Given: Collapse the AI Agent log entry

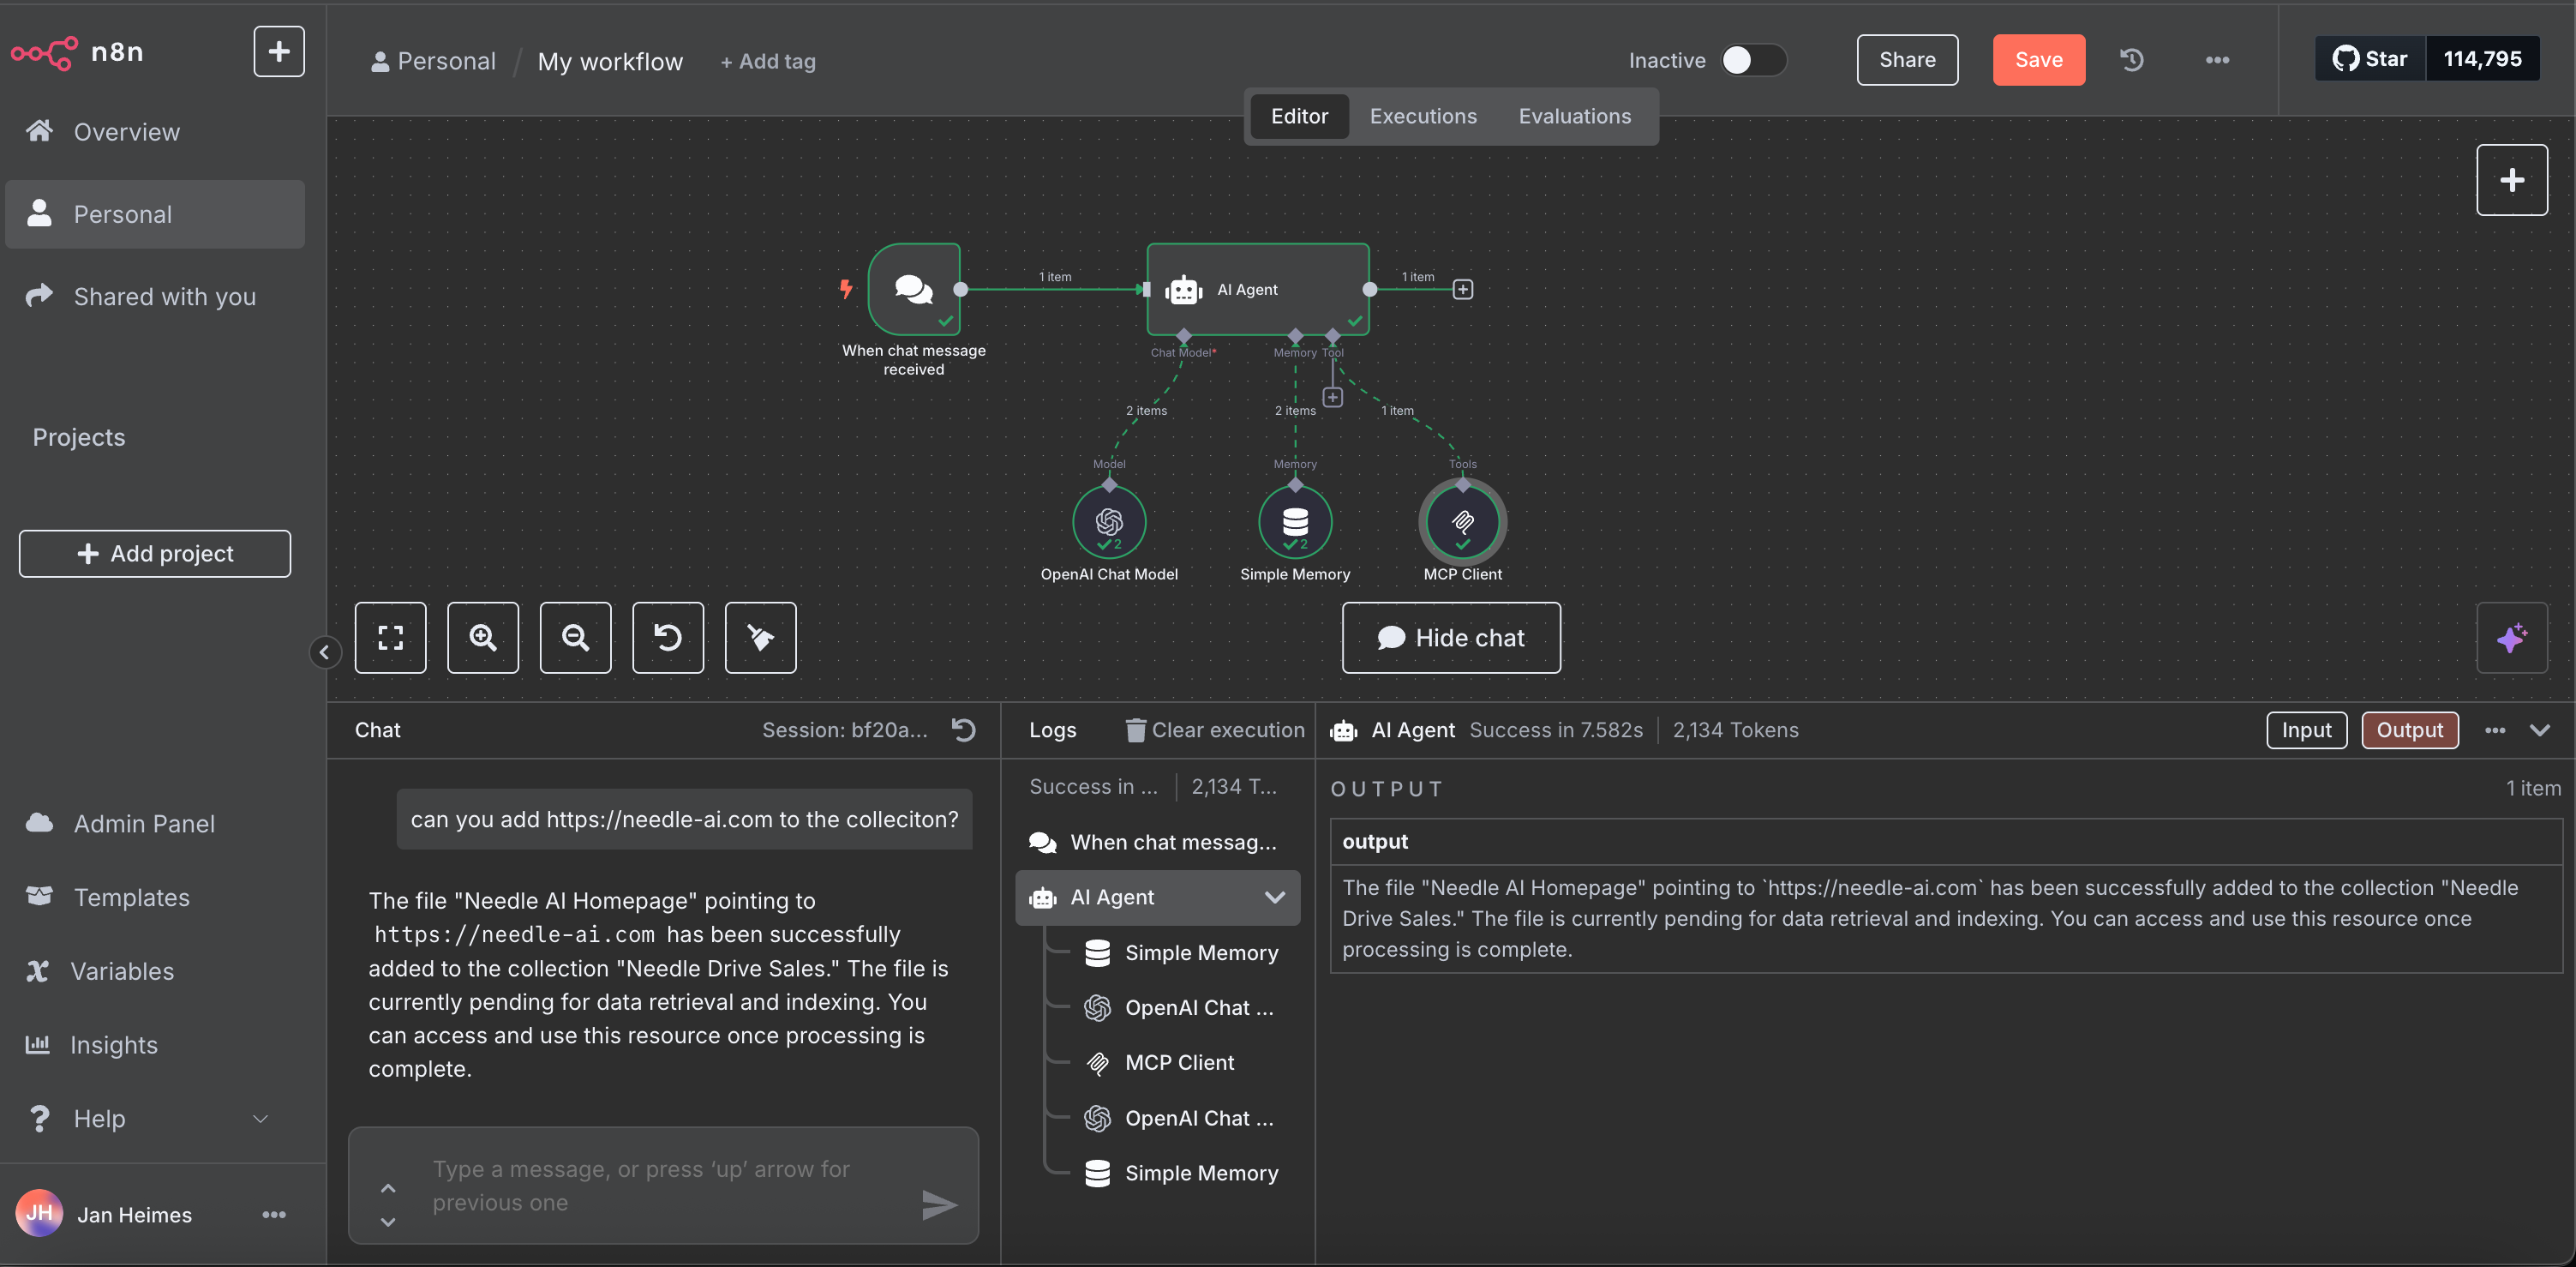Looking at the screenshot, I should tap(1274, 898).
